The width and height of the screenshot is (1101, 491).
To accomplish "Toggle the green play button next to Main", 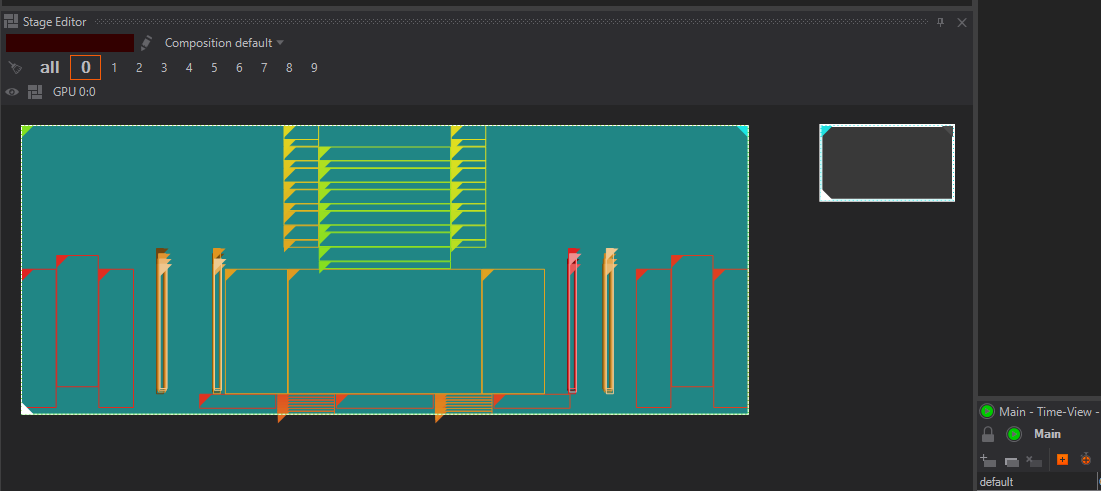I will tap(1013, 434).
